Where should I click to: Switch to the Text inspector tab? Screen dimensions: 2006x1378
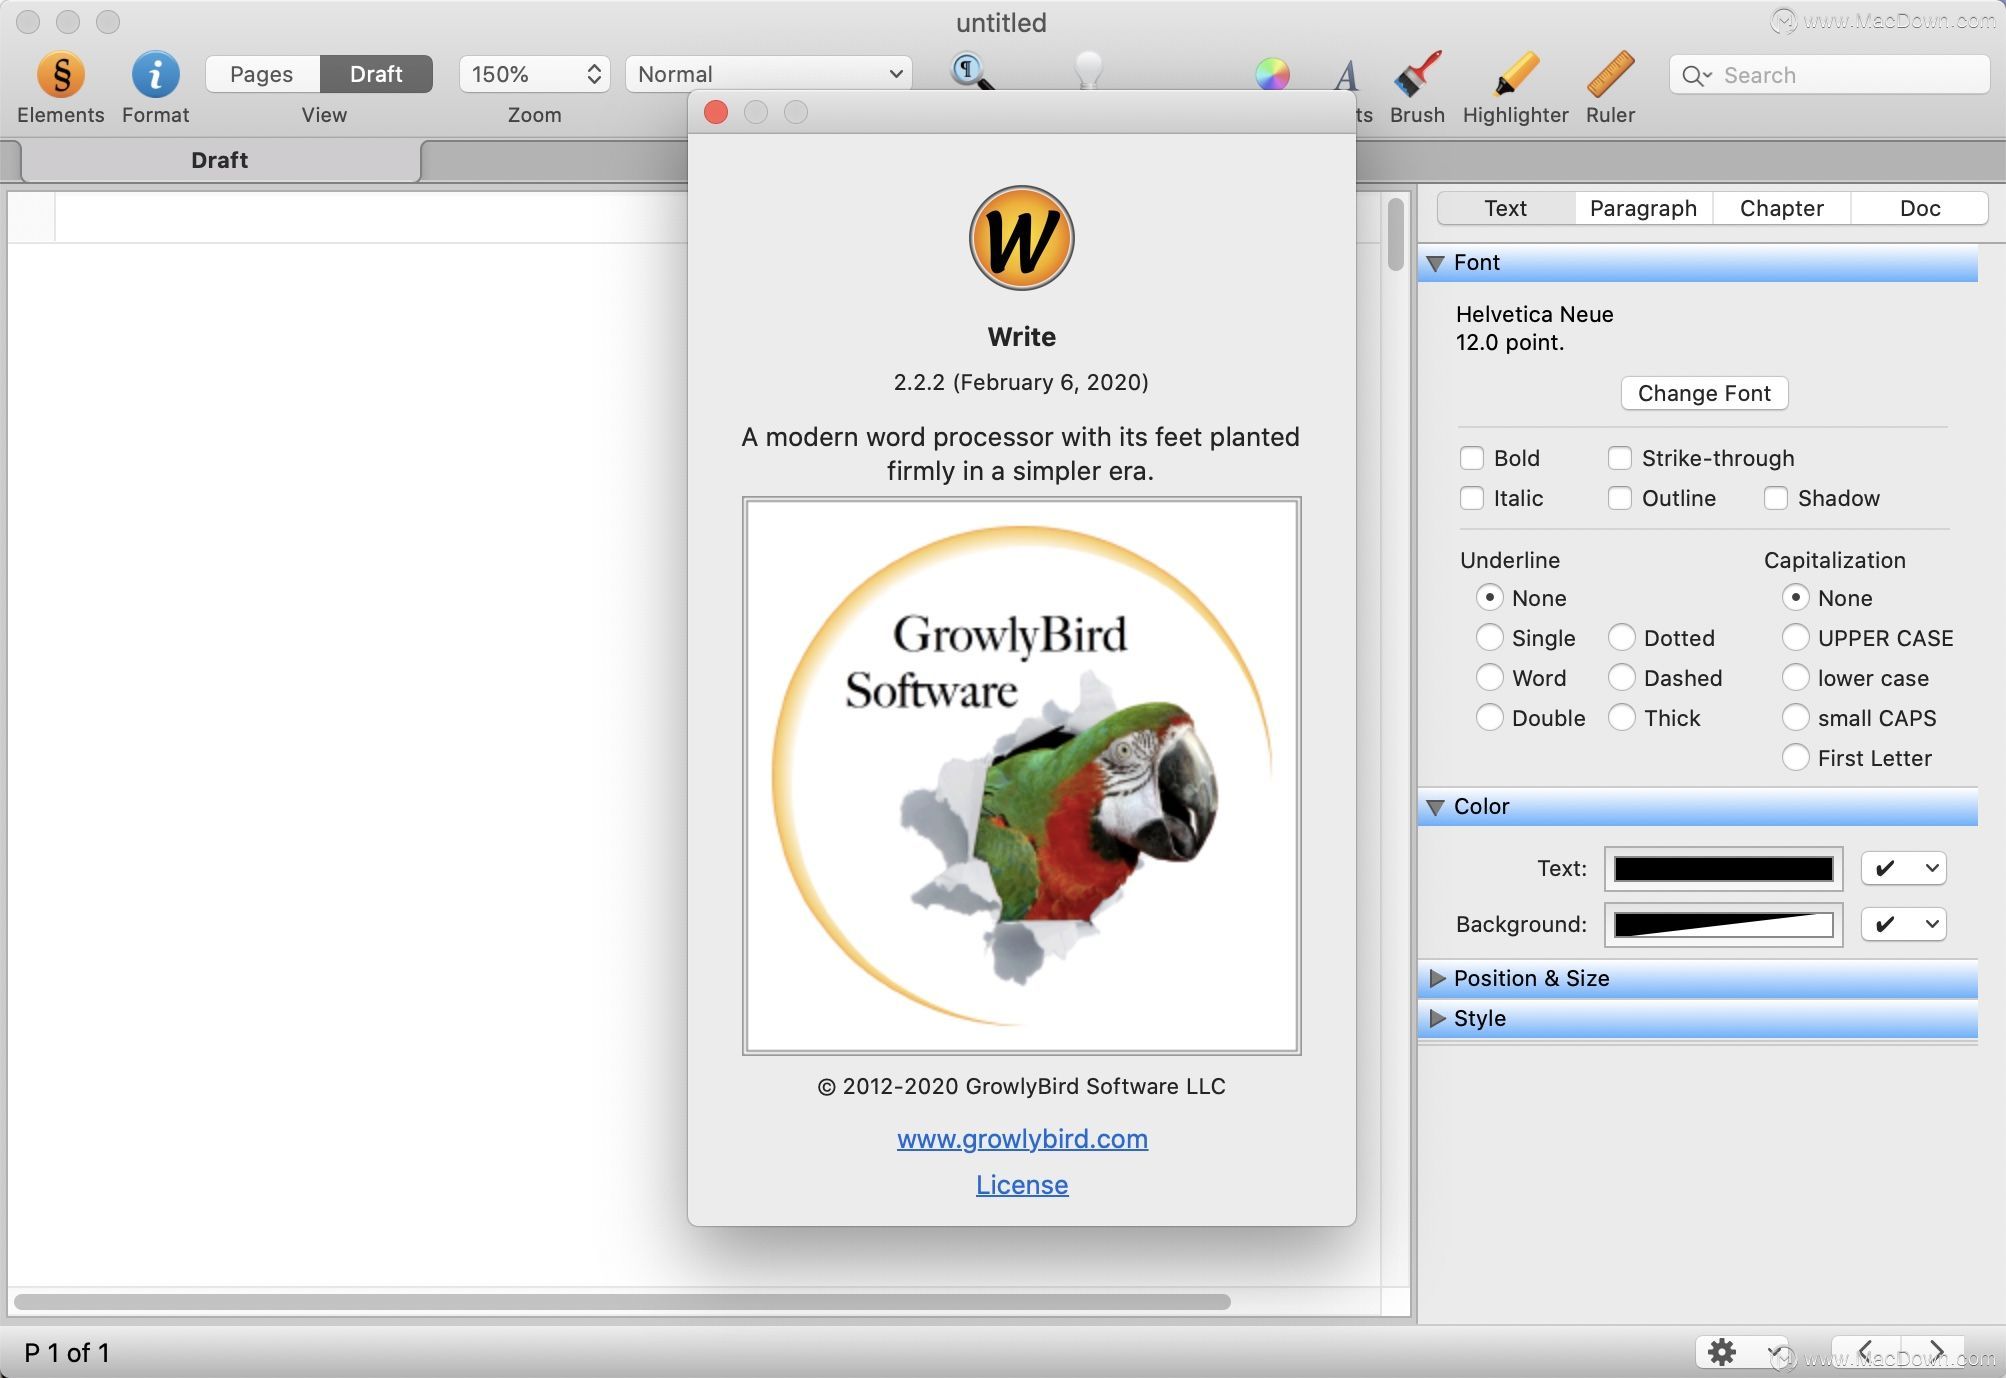(x=1505, y=208)
